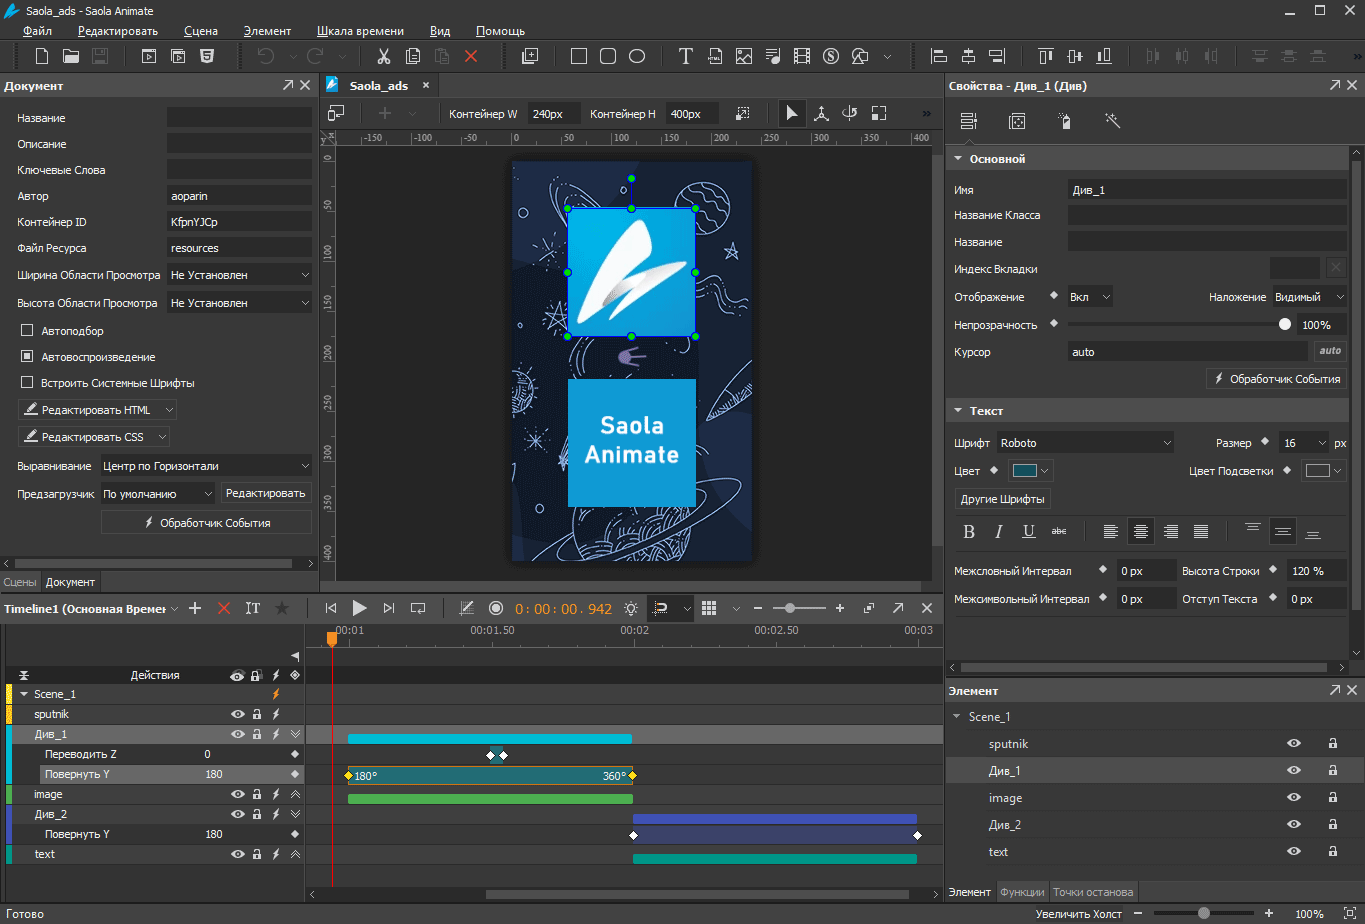Click the responsive layout icon on the canvas bar
The image size is (1365, 924).
pyautogui.click(x=337, y=113)
